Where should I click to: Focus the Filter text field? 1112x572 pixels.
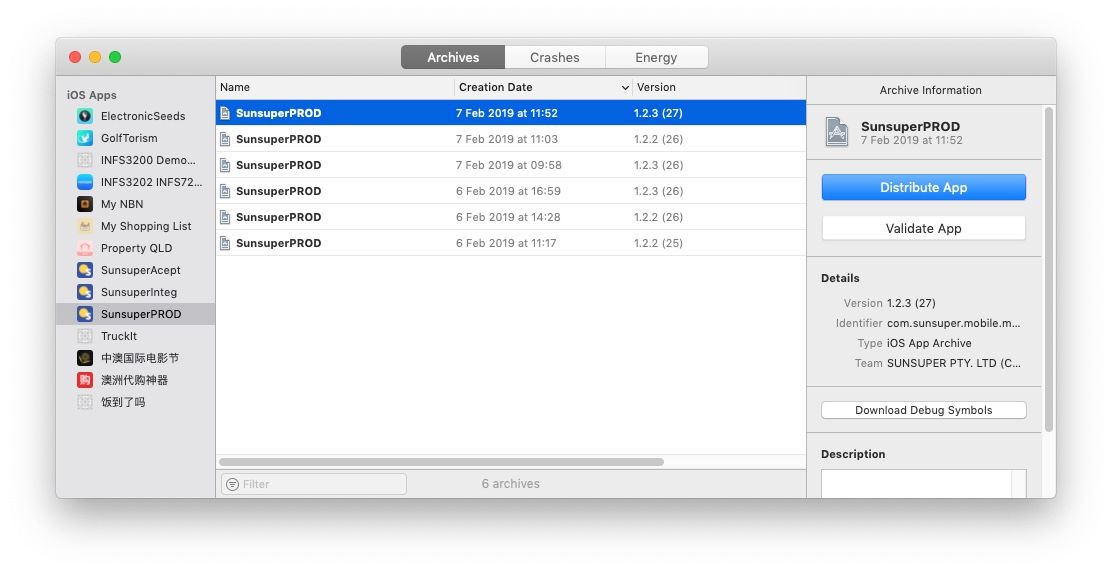(x=314, y=484)
